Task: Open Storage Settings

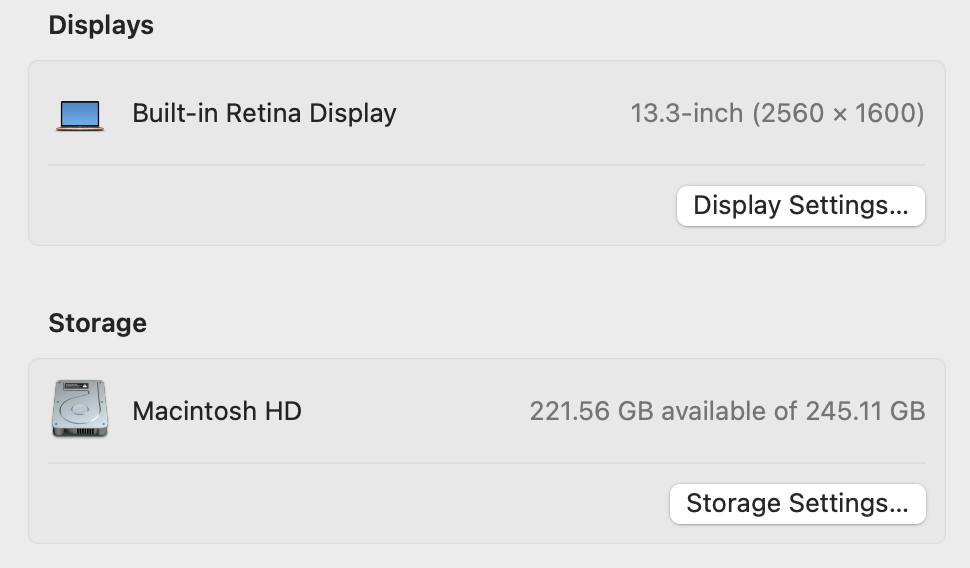Action: (x=797, y=503)
